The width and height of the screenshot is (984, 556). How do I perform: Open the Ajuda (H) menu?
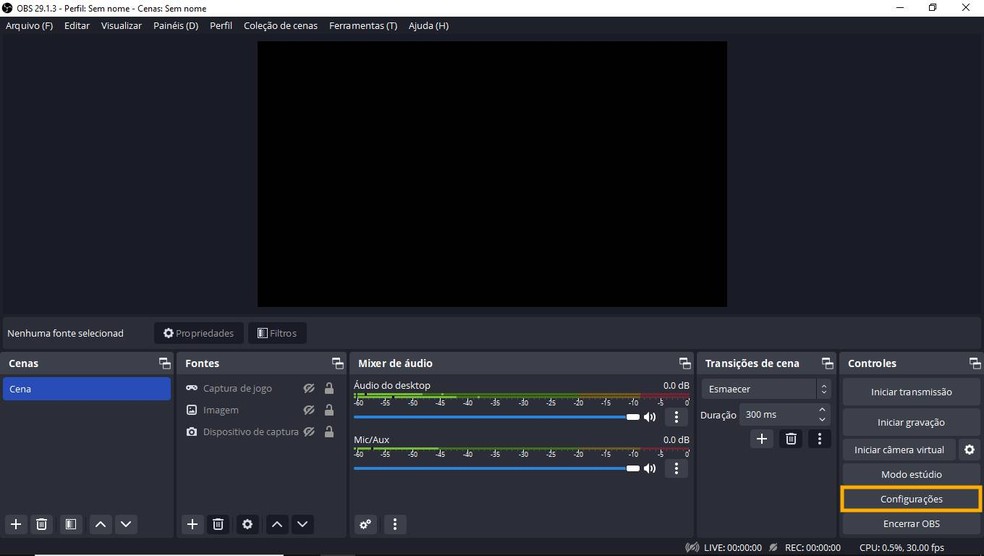point(429,26)
